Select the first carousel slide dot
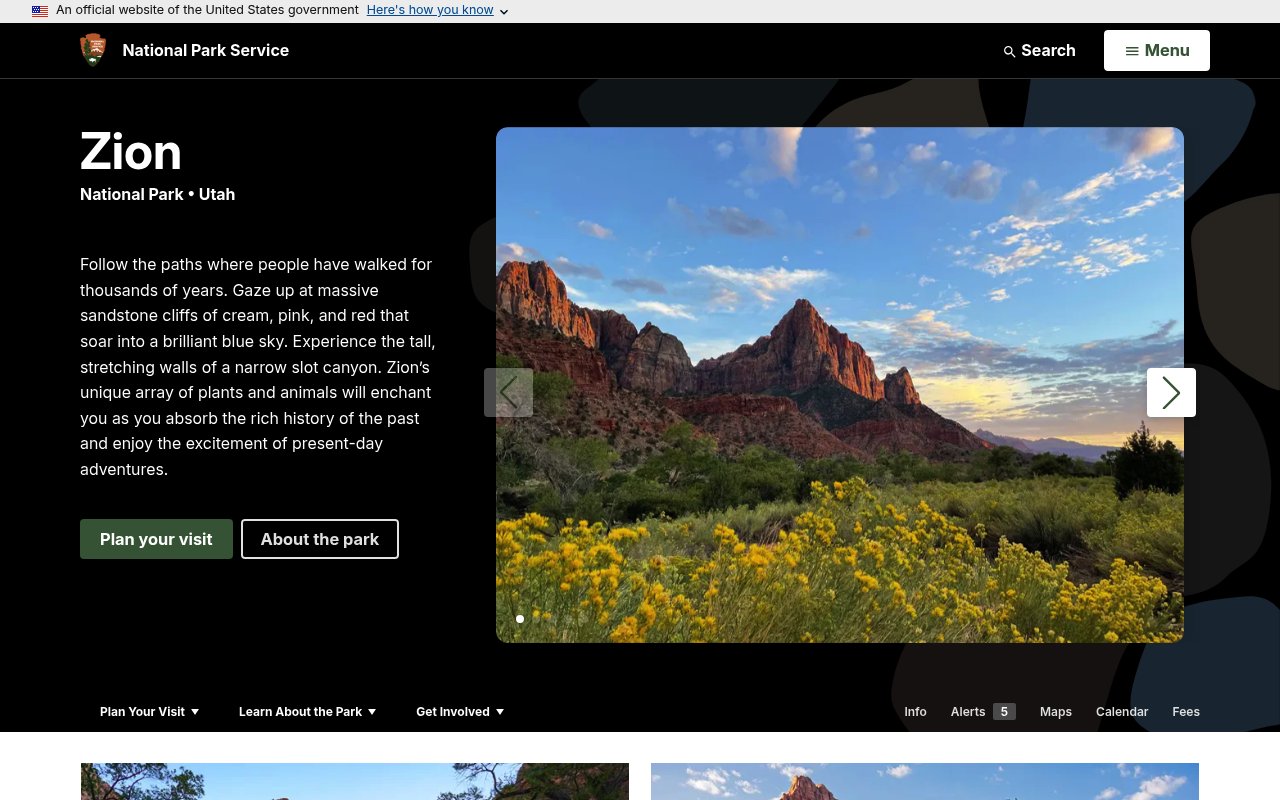The height and width of the screenshot is (800, 1280). [520, 619]
